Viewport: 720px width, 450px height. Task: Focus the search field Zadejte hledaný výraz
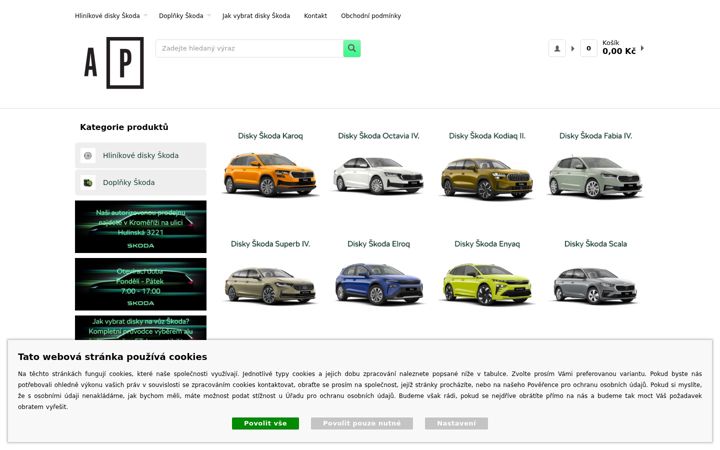click(249, 48)
